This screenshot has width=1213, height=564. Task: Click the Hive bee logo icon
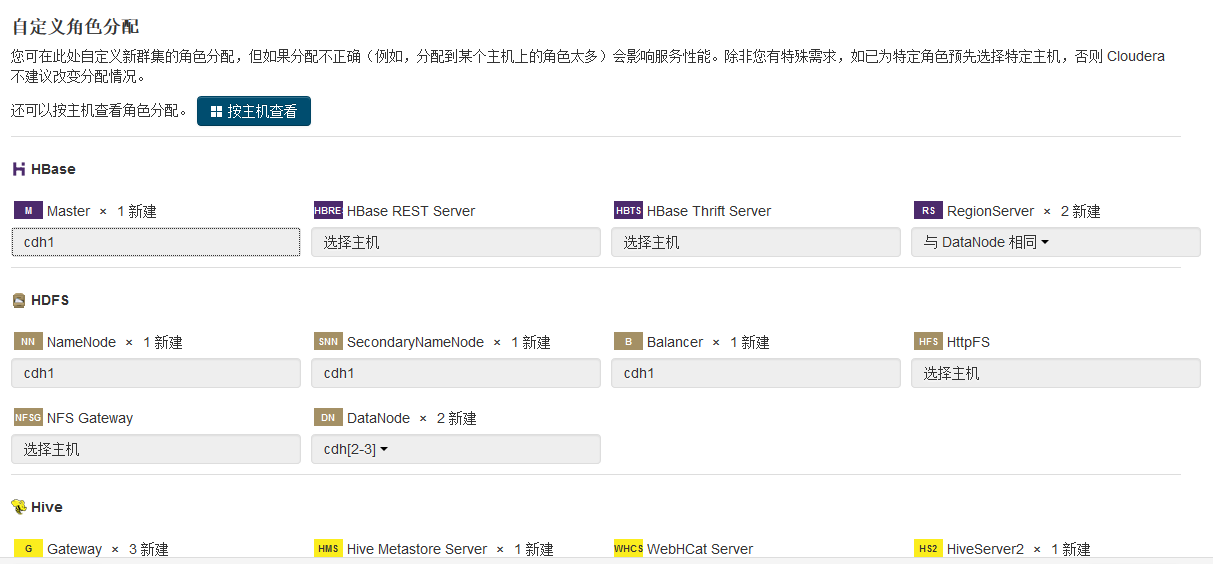19,507
